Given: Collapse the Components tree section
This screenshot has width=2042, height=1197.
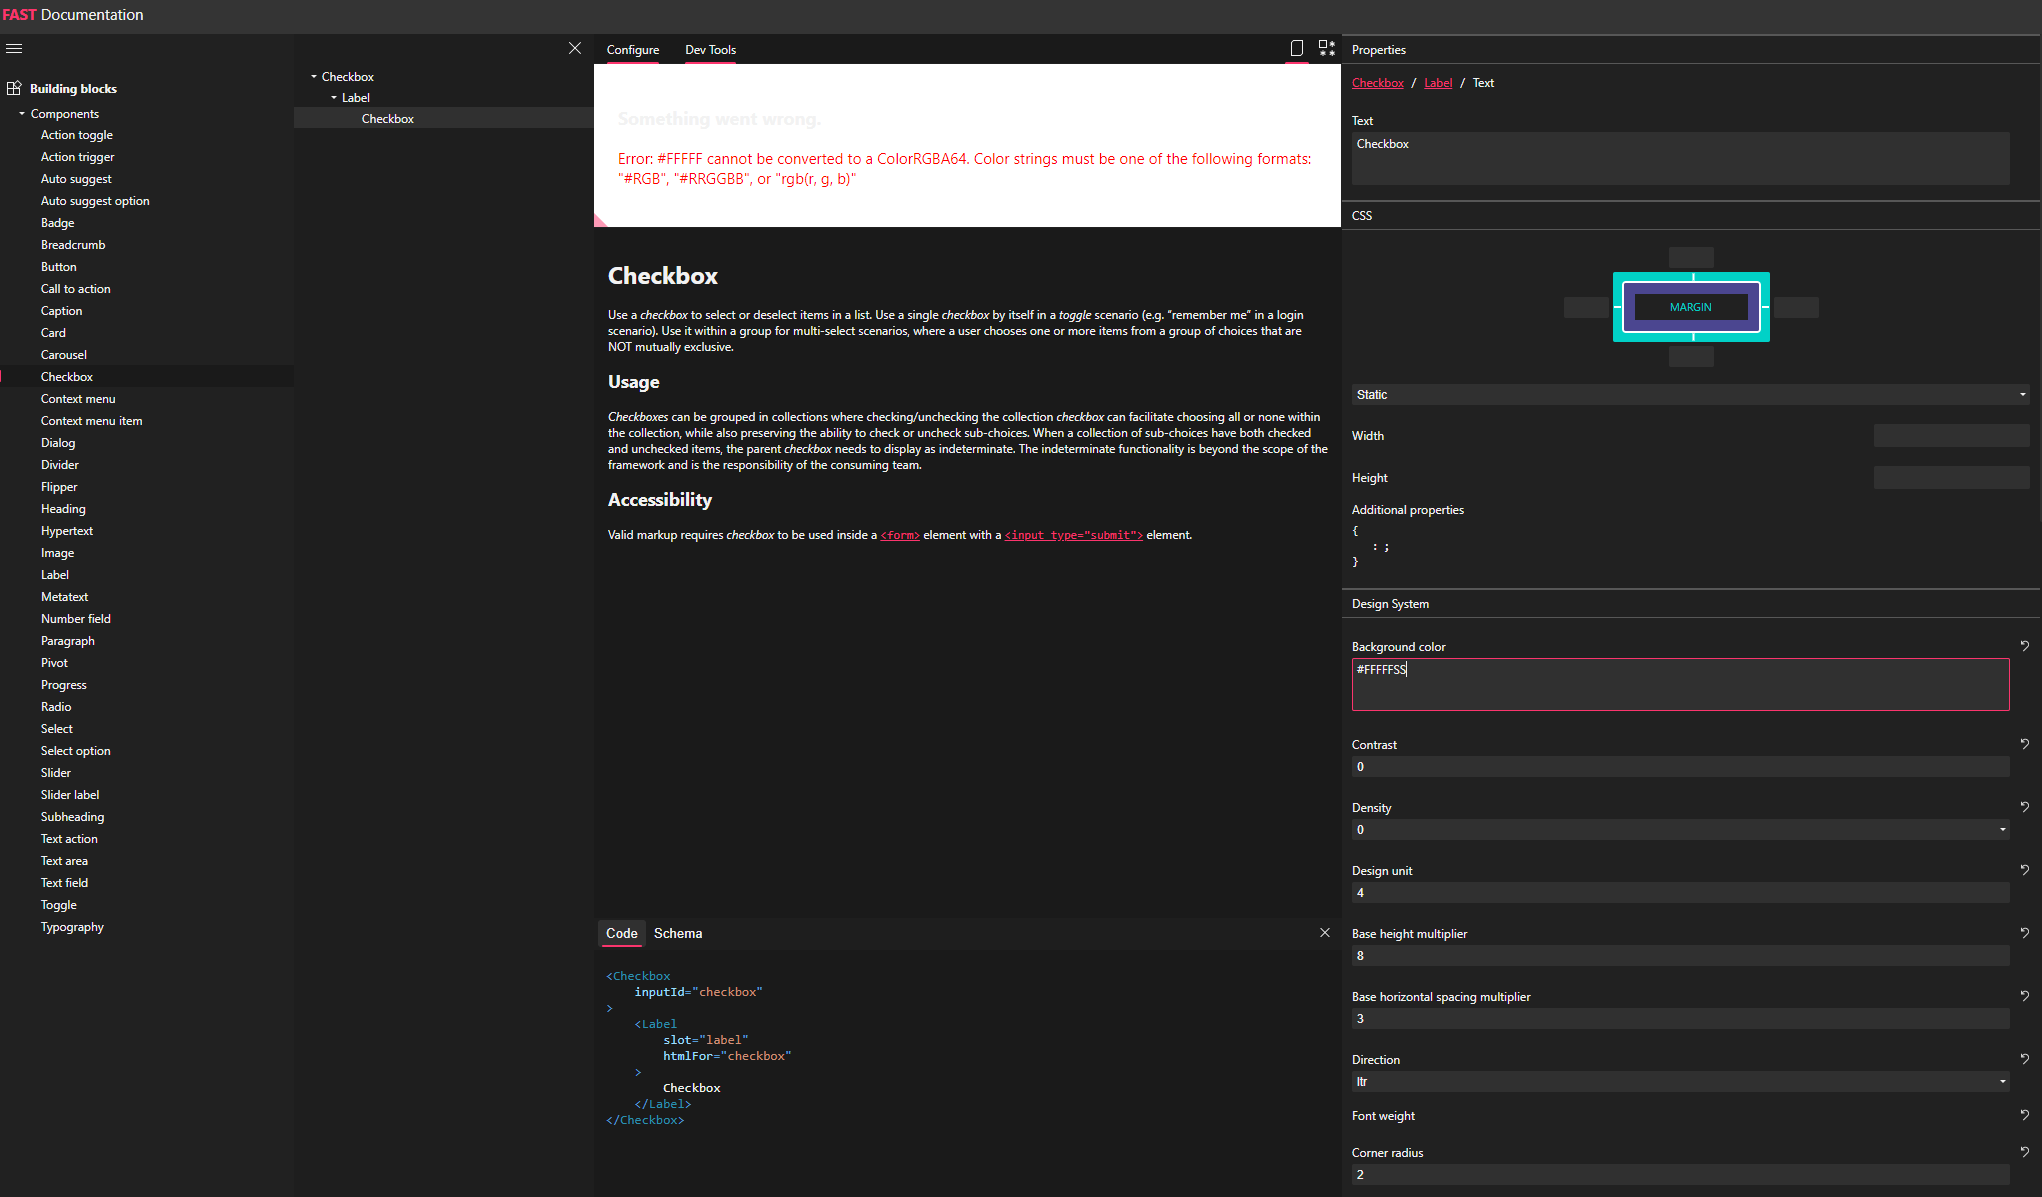Looking at the screenshot, I should pos(22,114).
